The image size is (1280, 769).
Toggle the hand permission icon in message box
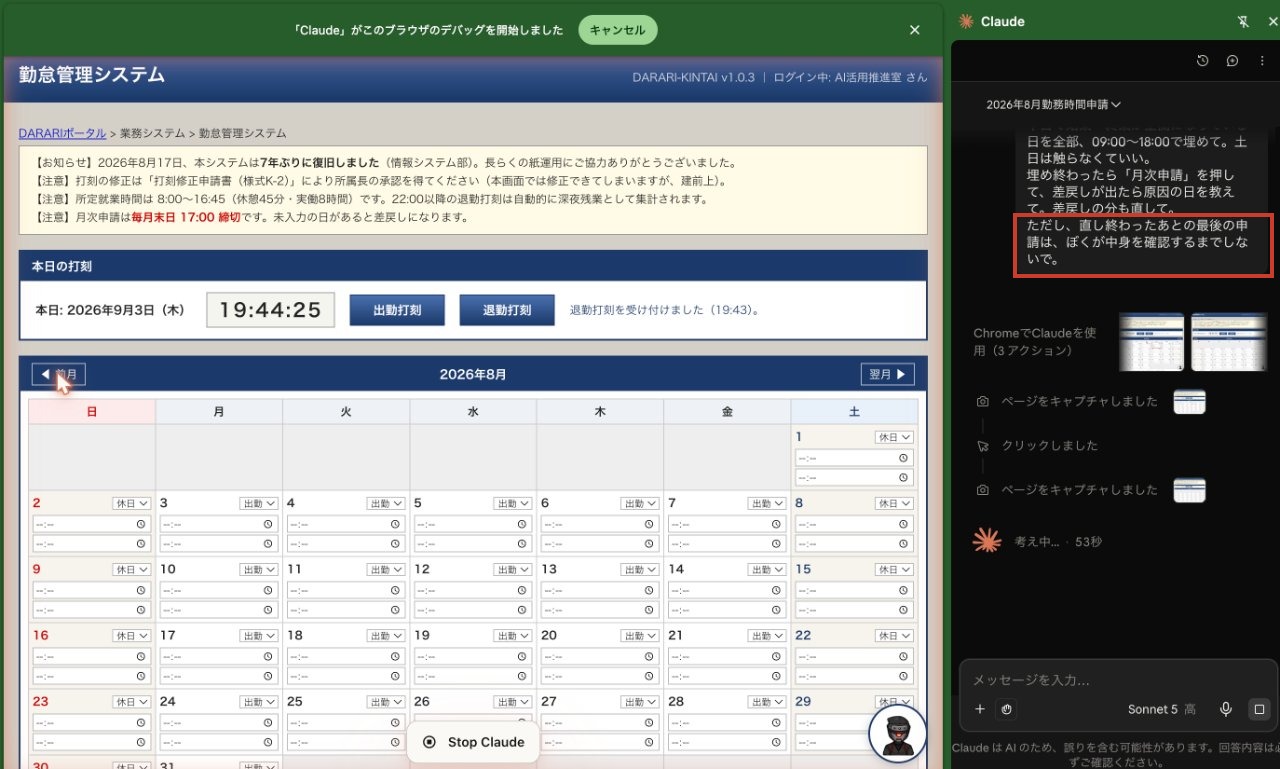point(1007,709)
